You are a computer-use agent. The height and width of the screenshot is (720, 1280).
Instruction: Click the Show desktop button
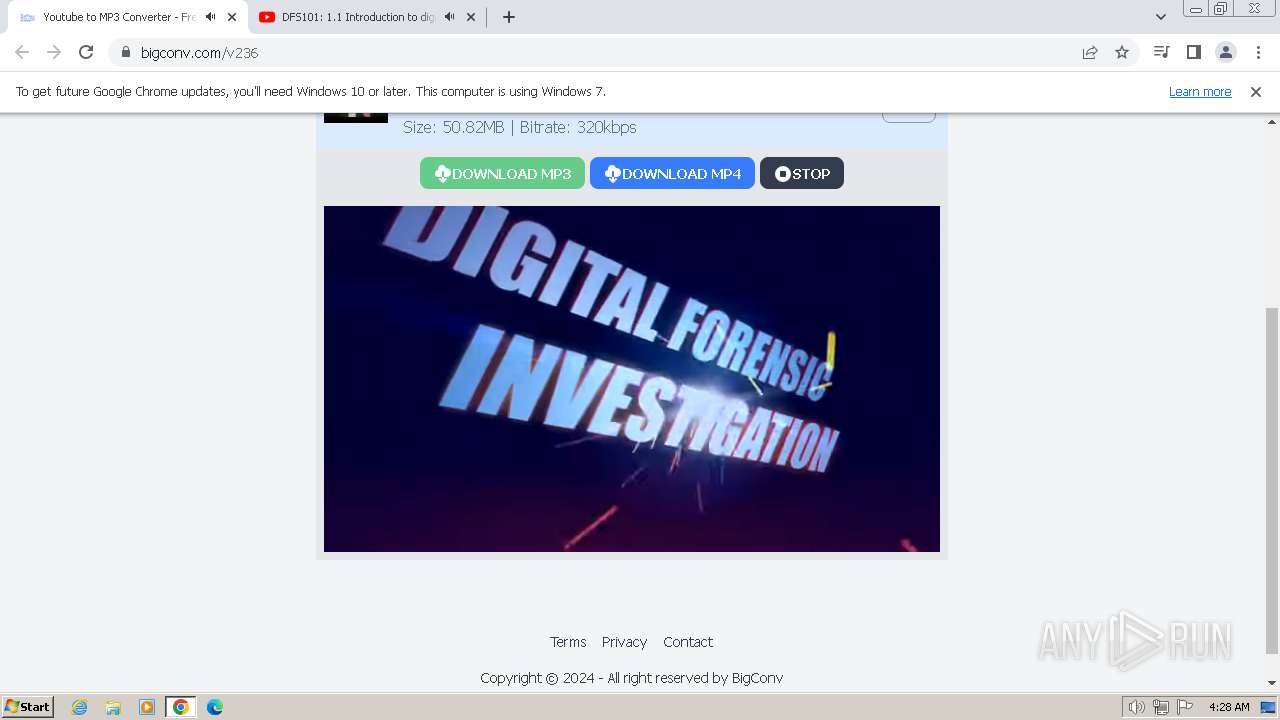(x=1270, y=707)
